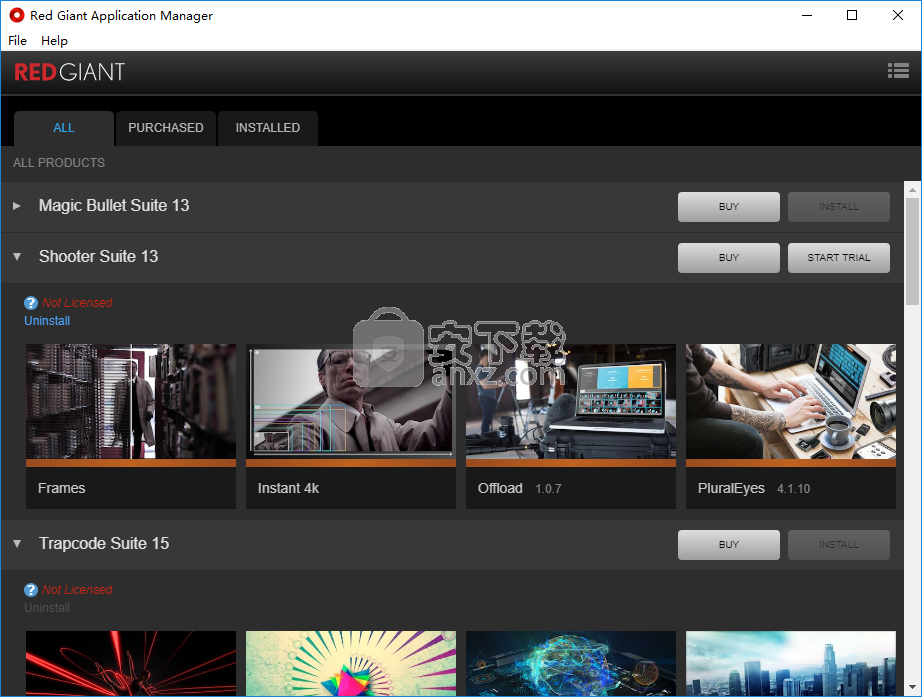This screenshot has height=697, width=922.
Task: Switch to the PURCHASED tab
Action: (x=166, y=128)
